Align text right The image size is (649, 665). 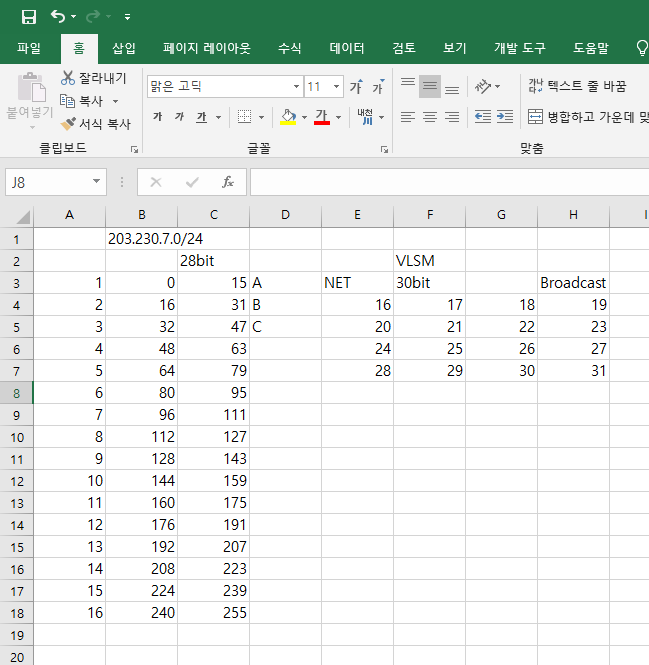[452, 117]
